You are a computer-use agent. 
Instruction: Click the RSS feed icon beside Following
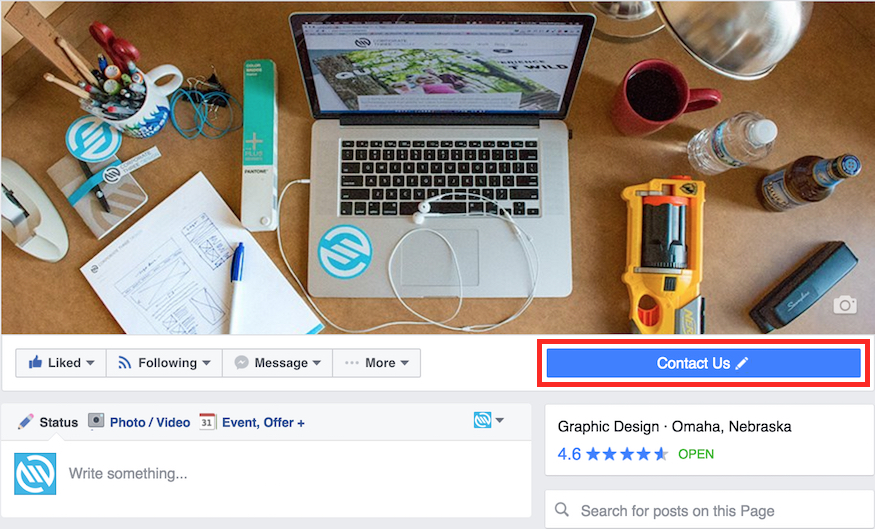click(124, 363)
